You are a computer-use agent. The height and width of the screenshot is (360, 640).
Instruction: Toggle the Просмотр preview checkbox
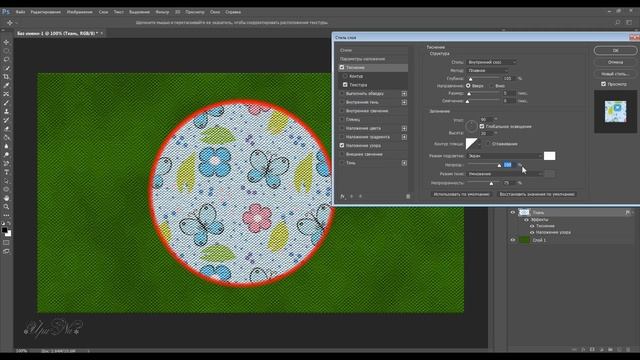pos(604,84)
